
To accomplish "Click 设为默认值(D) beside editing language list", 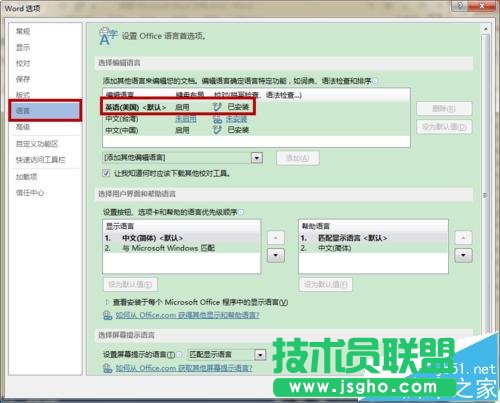I will point(444,127).
